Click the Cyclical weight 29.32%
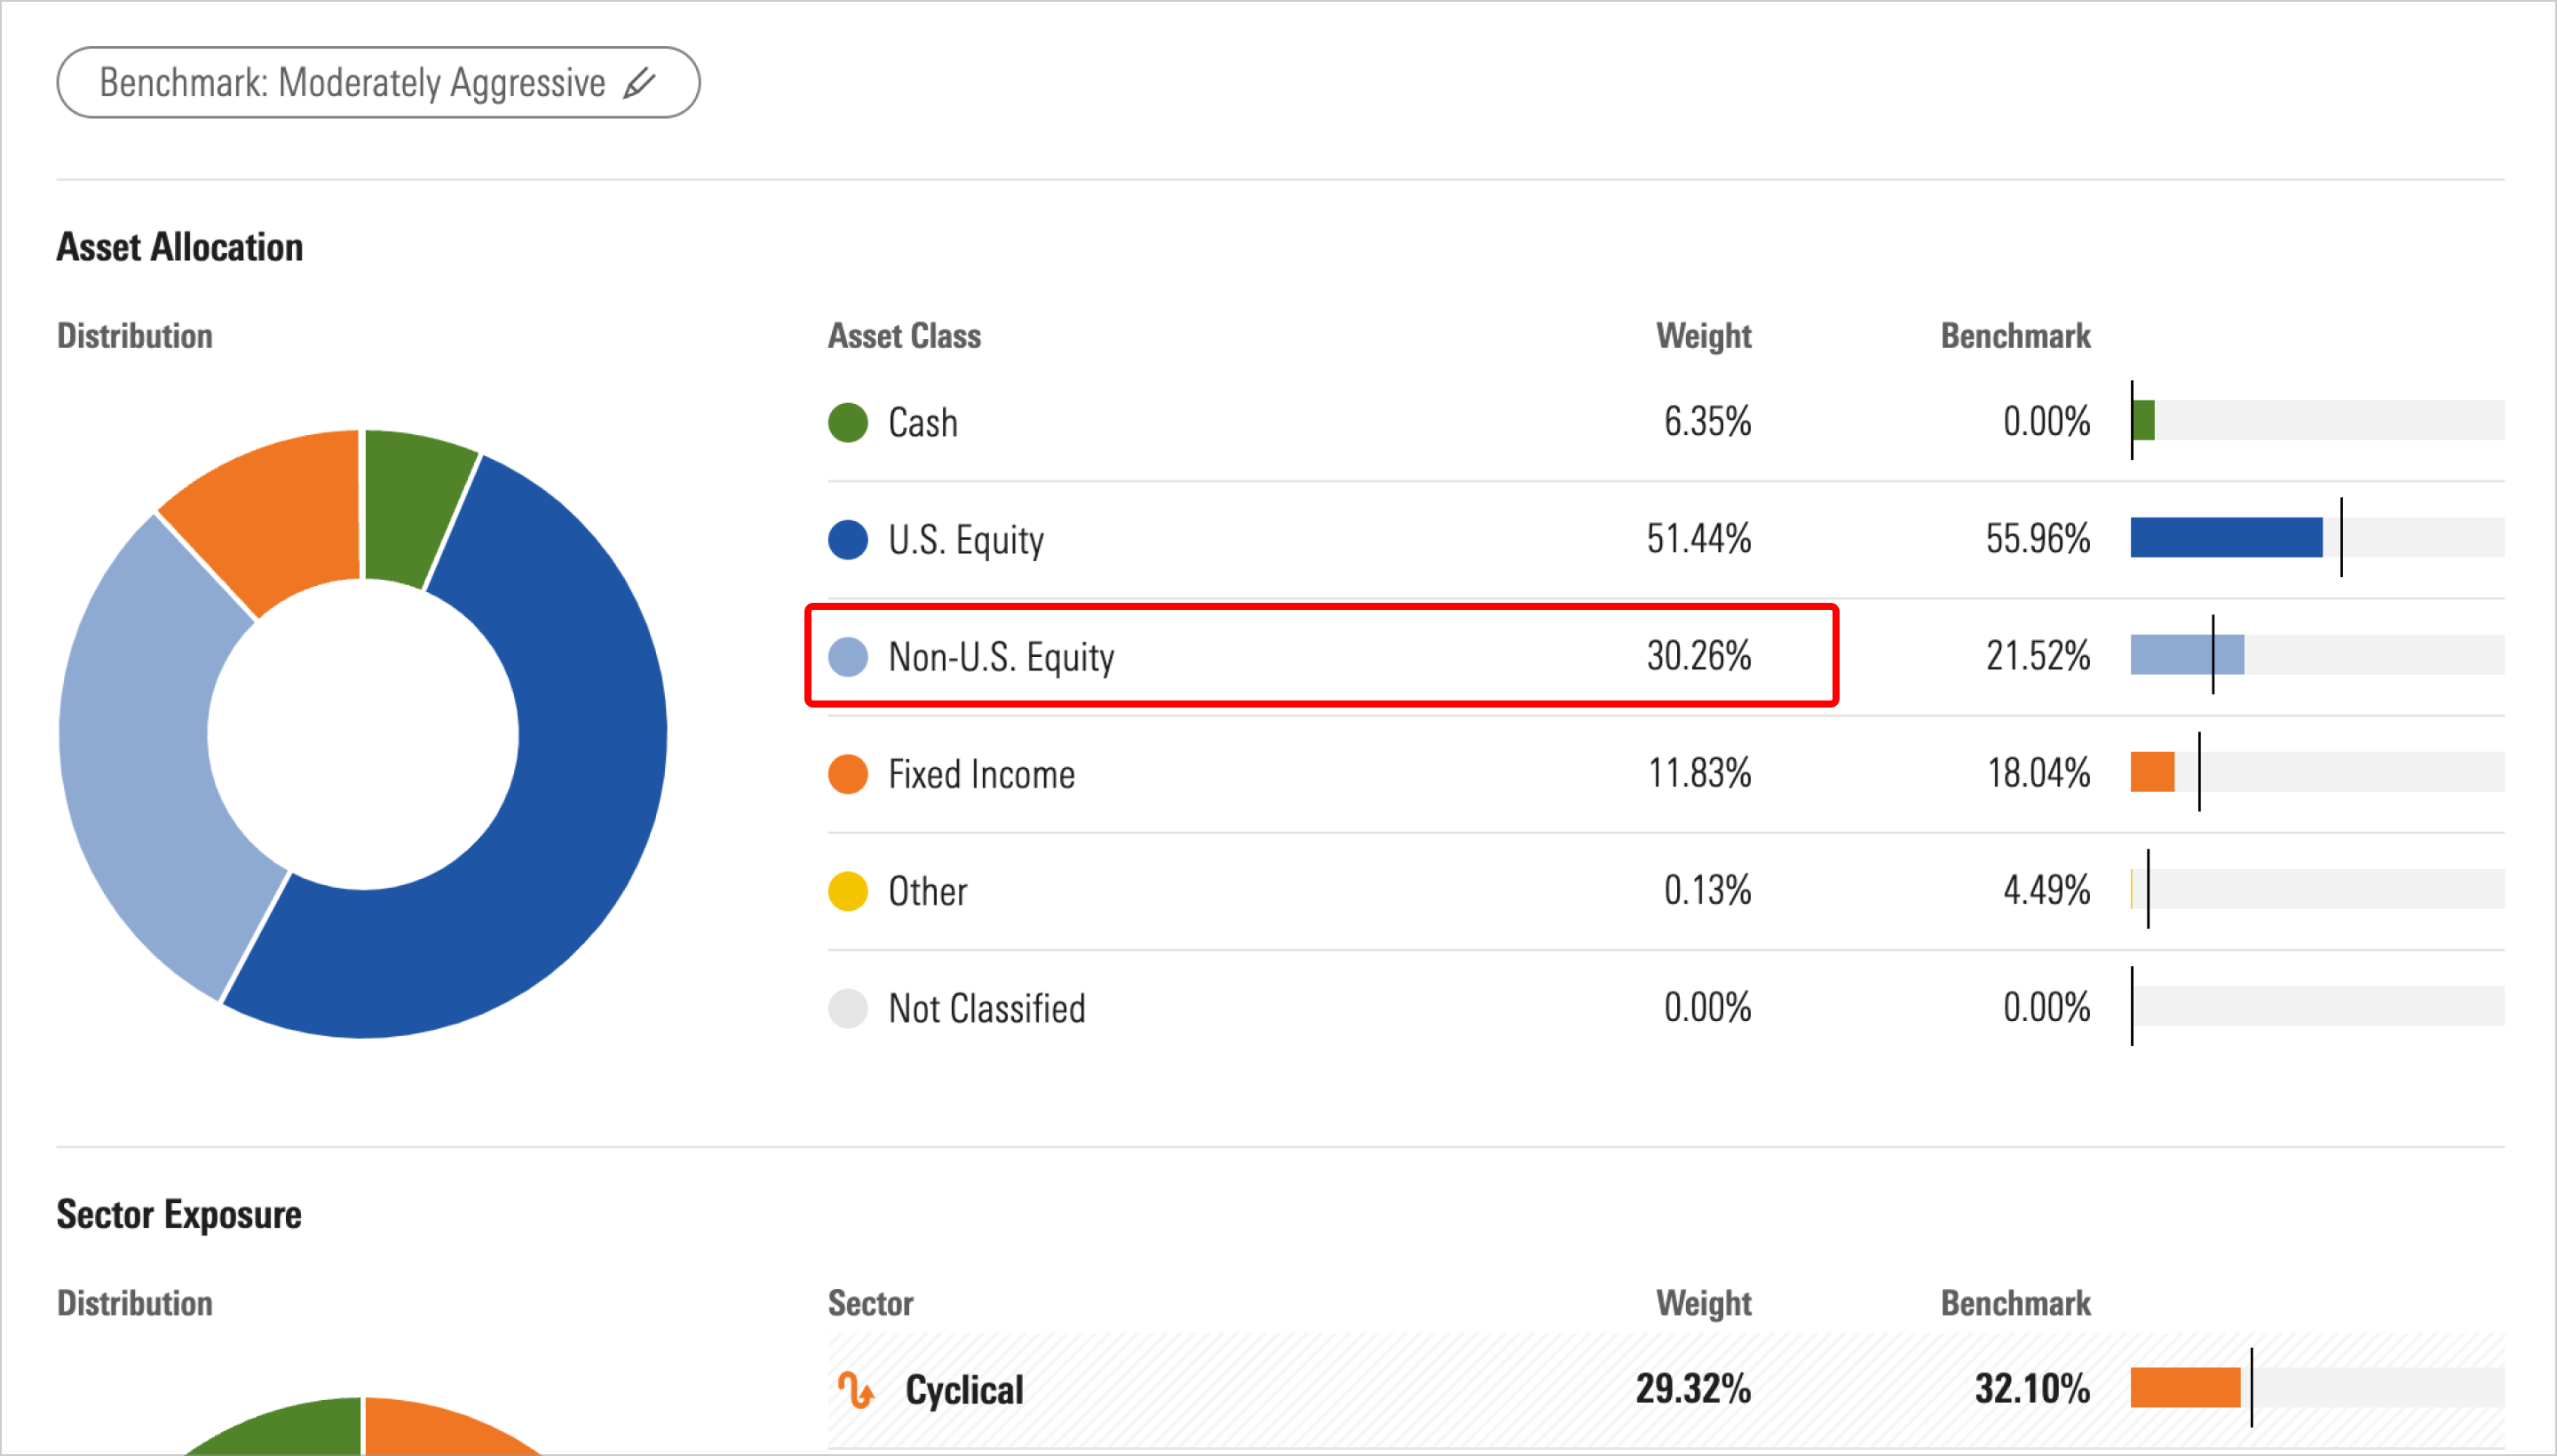The width and height of the screenshot is (2557, 1456). click(1693, 1388)
